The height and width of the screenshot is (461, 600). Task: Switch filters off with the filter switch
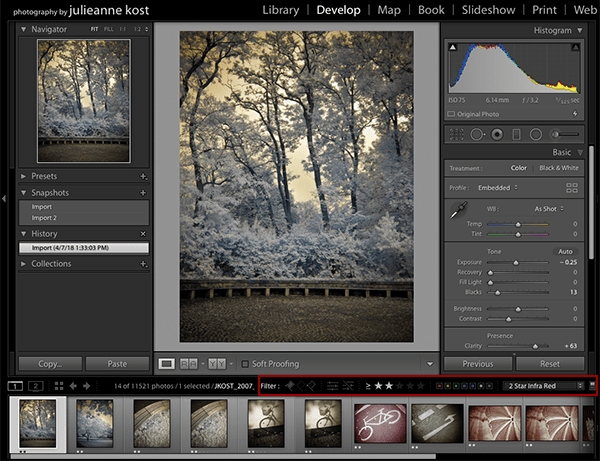point(592,385)
